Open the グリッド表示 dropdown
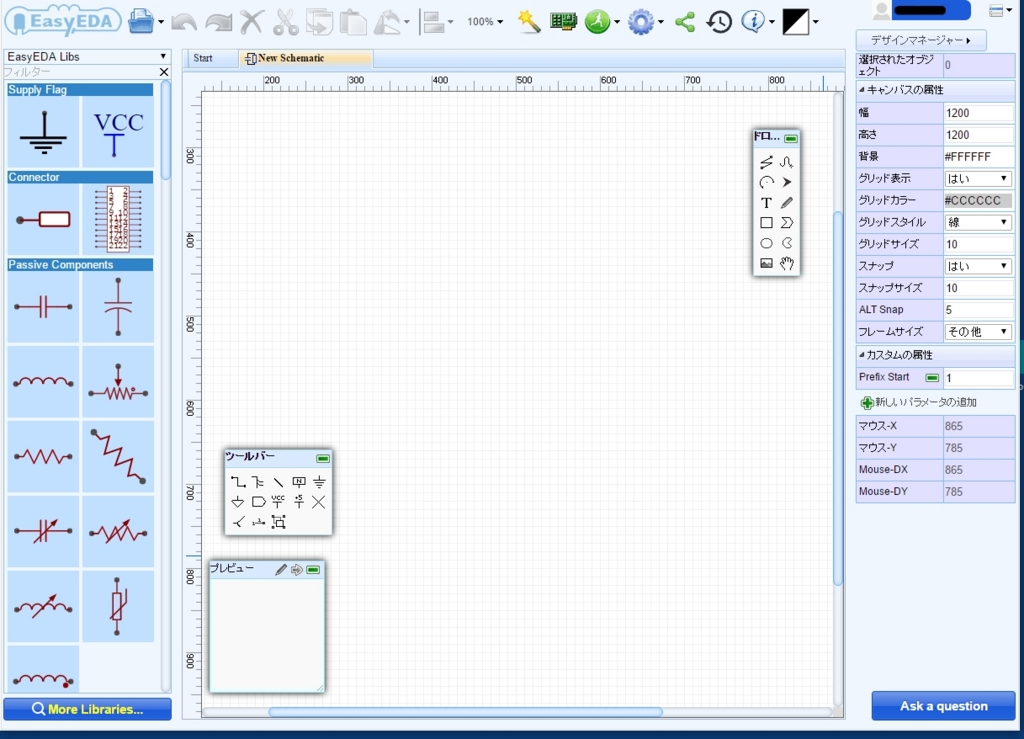Screen dimensions: 1024x739 (978, 178)
